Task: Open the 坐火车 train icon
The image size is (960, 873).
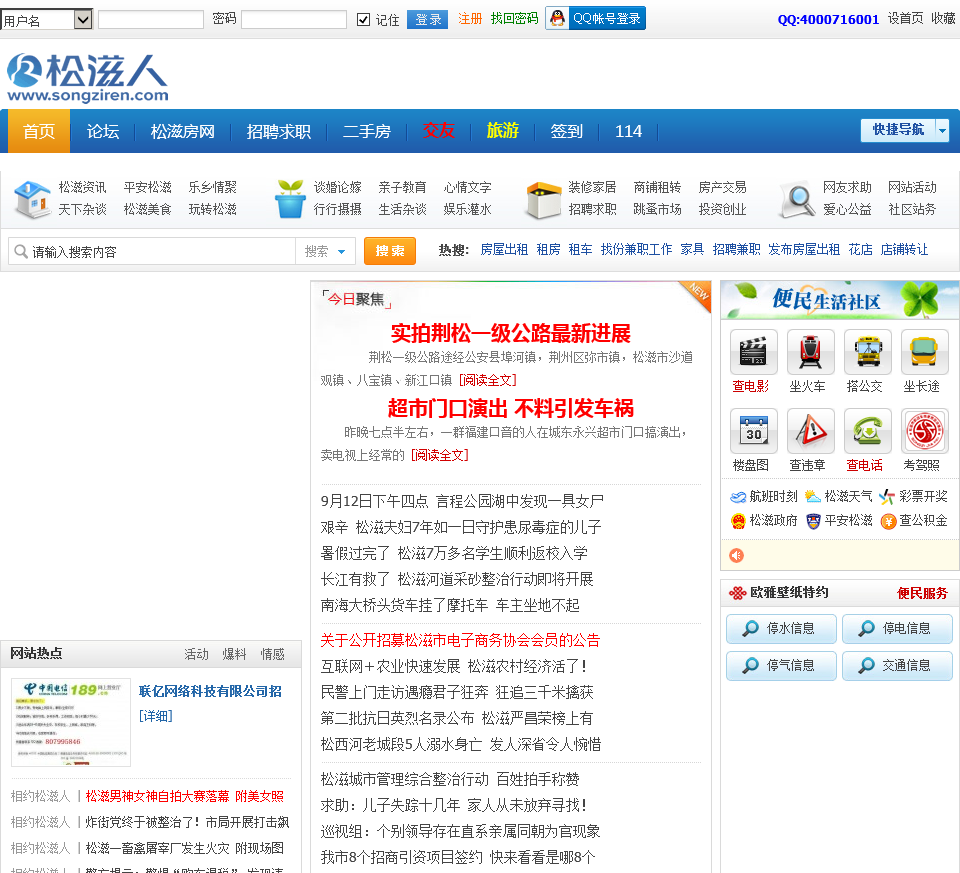Action: (811, 352)
